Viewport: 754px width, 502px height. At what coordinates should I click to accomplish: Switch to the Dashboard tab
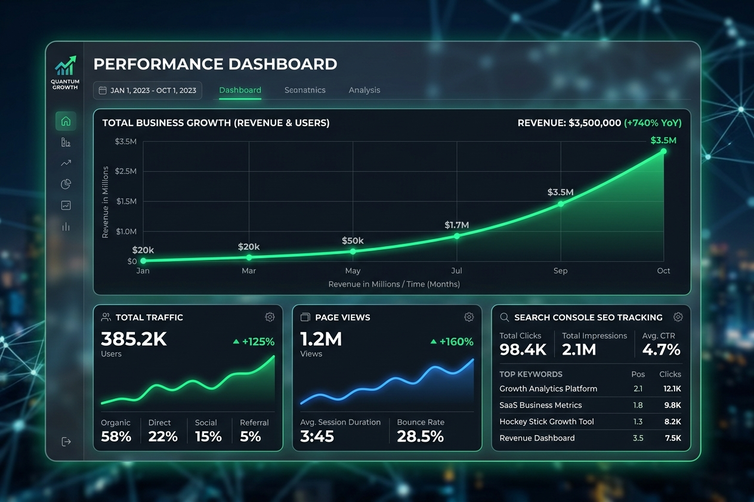click(240, 90)
